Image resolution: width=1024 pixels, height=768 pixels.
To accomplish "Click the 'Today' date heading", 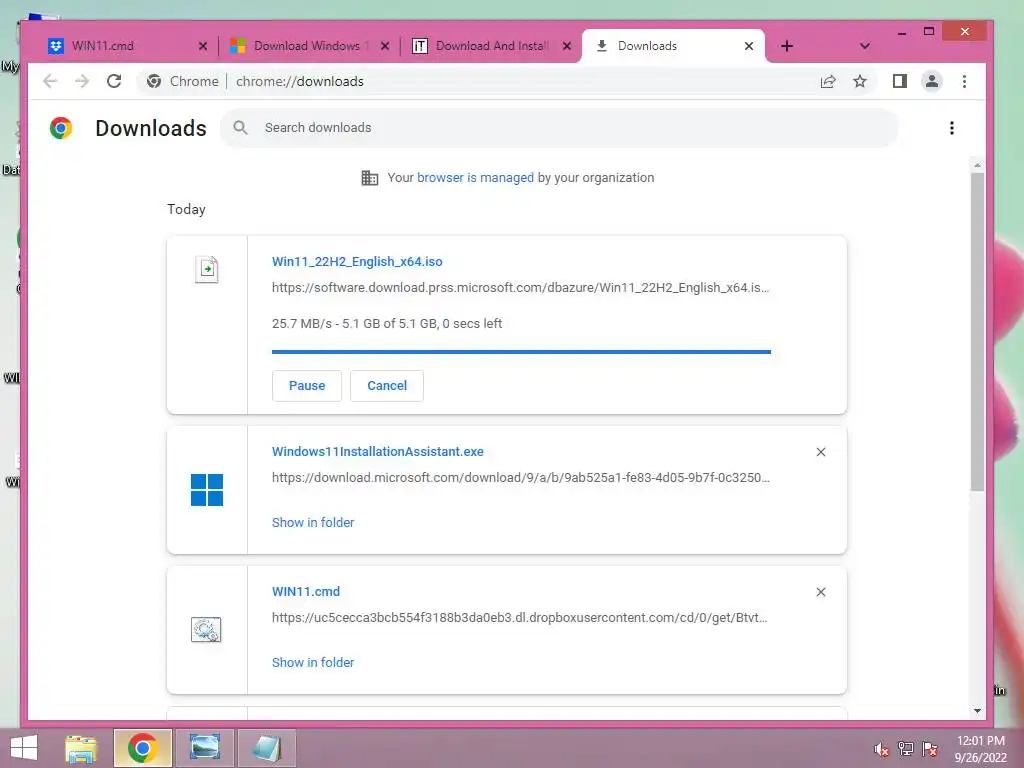I will click(186, 209).
